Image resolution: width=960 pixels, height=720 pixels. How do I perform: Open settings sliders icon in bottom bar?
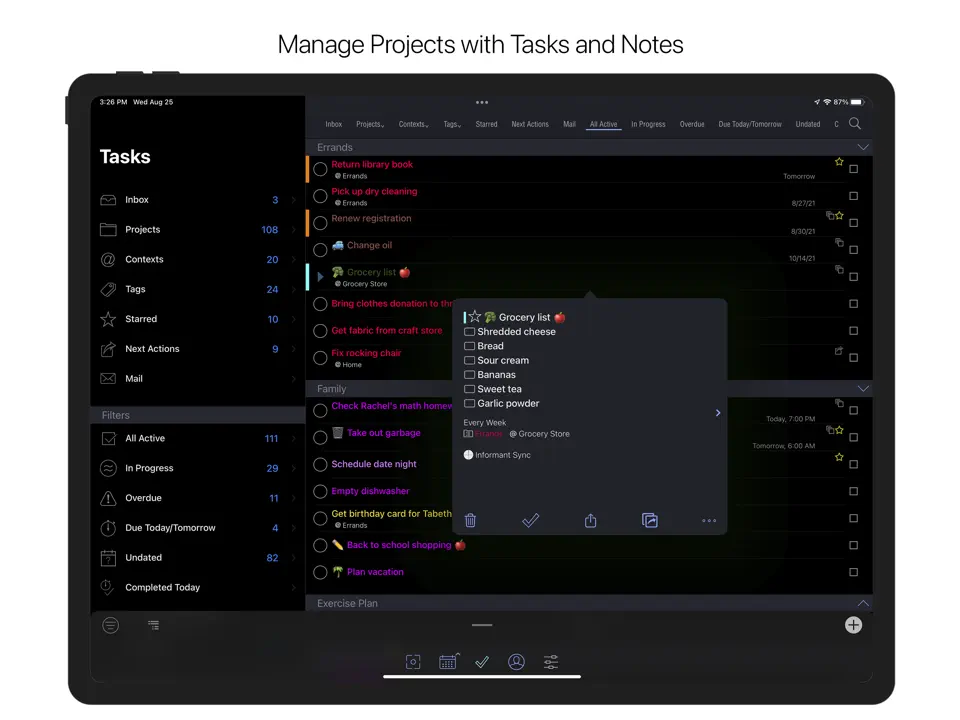click(x=551, y=662)
